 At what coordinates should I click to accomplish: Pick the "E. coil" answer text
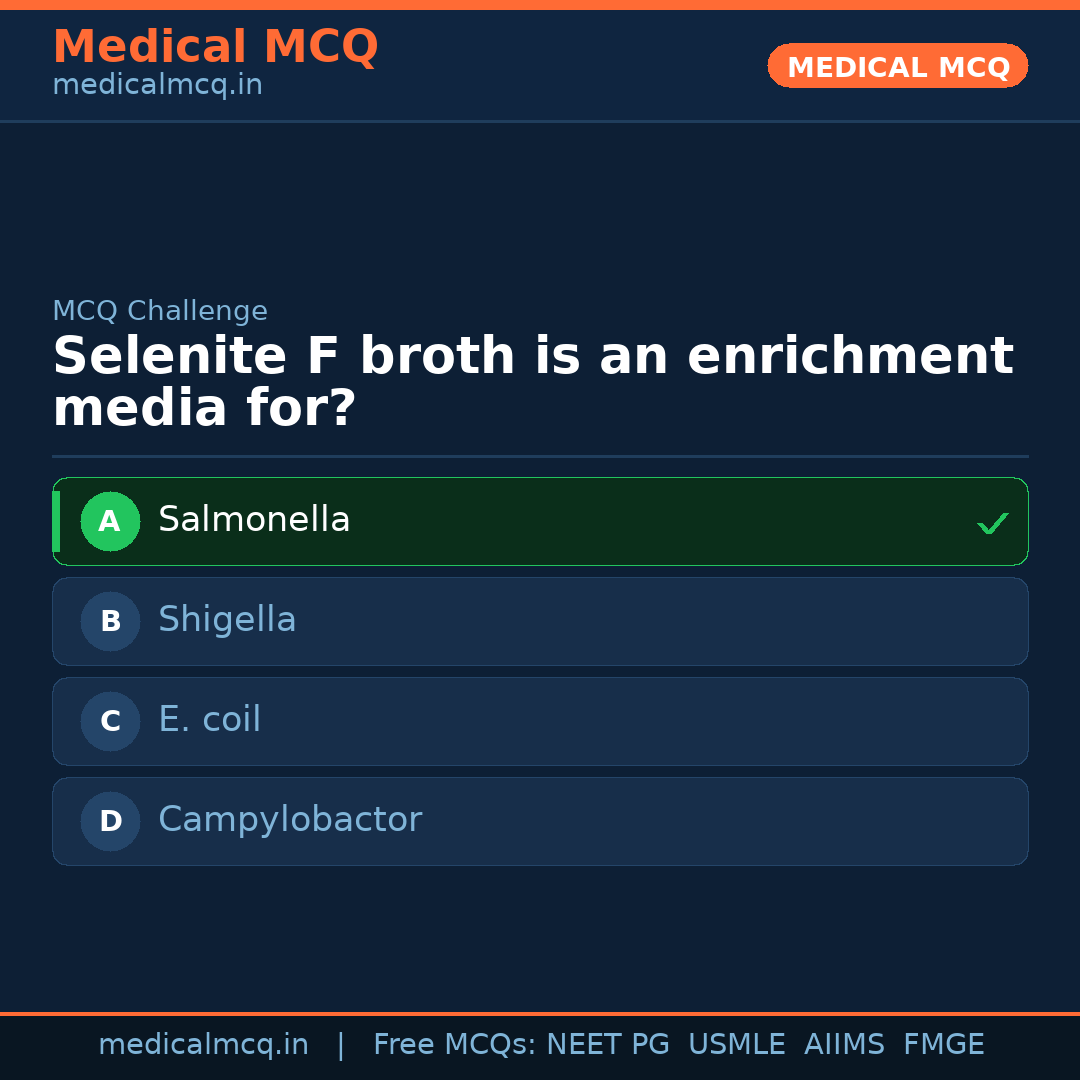coord(209,720)
